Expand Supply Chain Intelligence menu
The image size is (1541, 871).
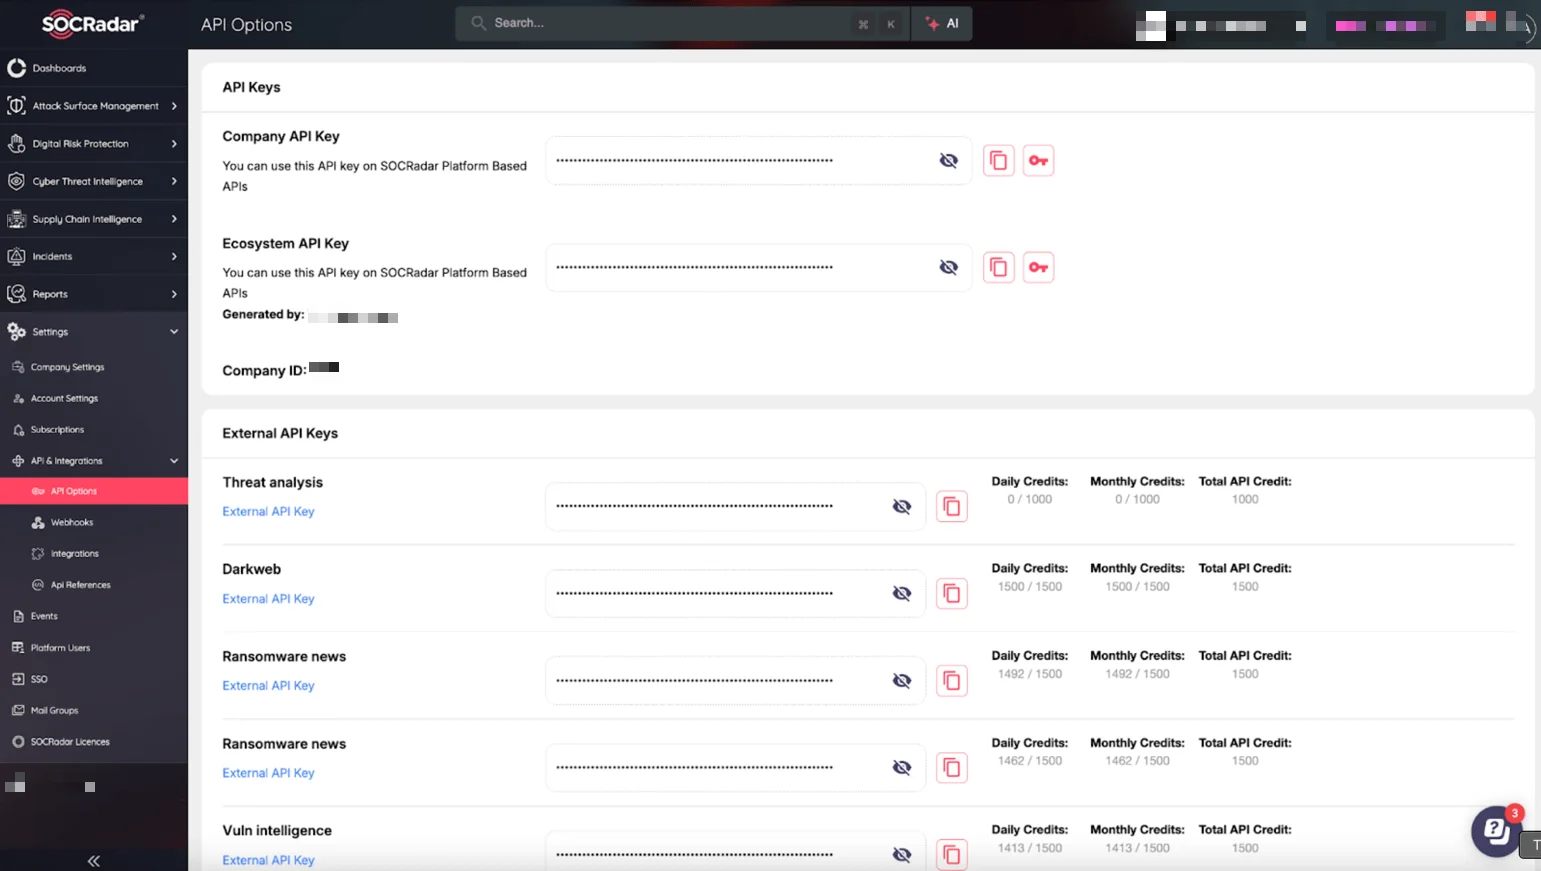(x=94, y=219)
